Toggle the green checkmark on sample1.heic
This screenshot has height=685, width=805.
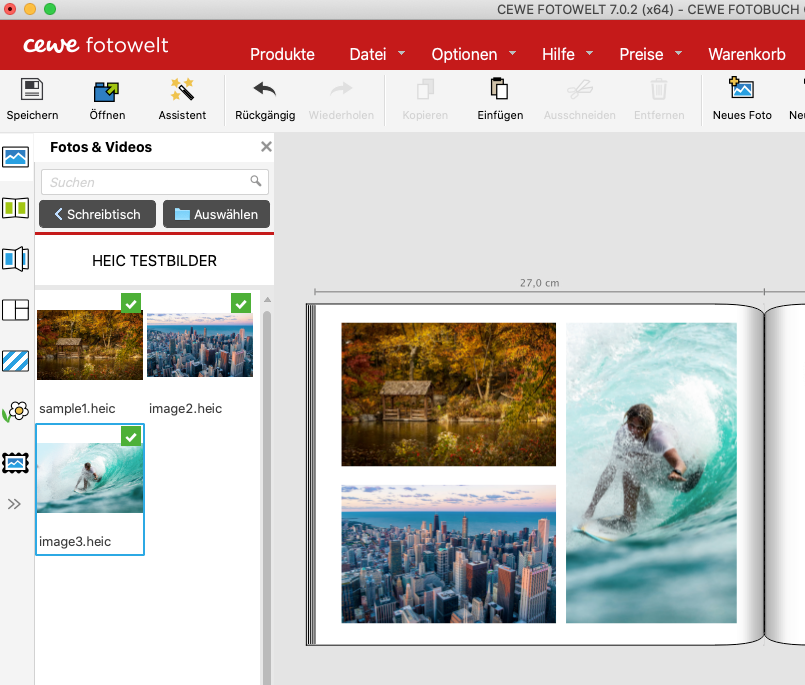click(131, 303)
